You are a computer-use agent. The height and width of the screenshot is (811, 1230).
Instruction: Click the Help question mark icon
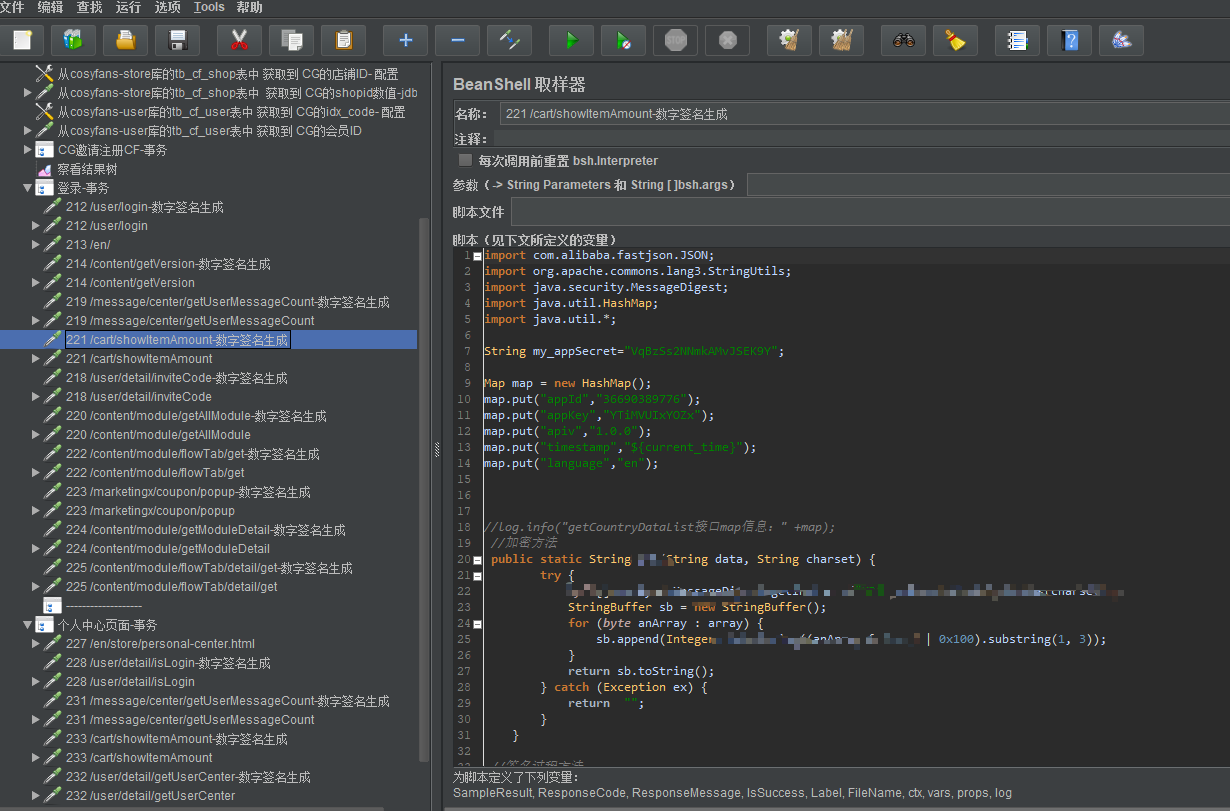tap(1070, 40)
